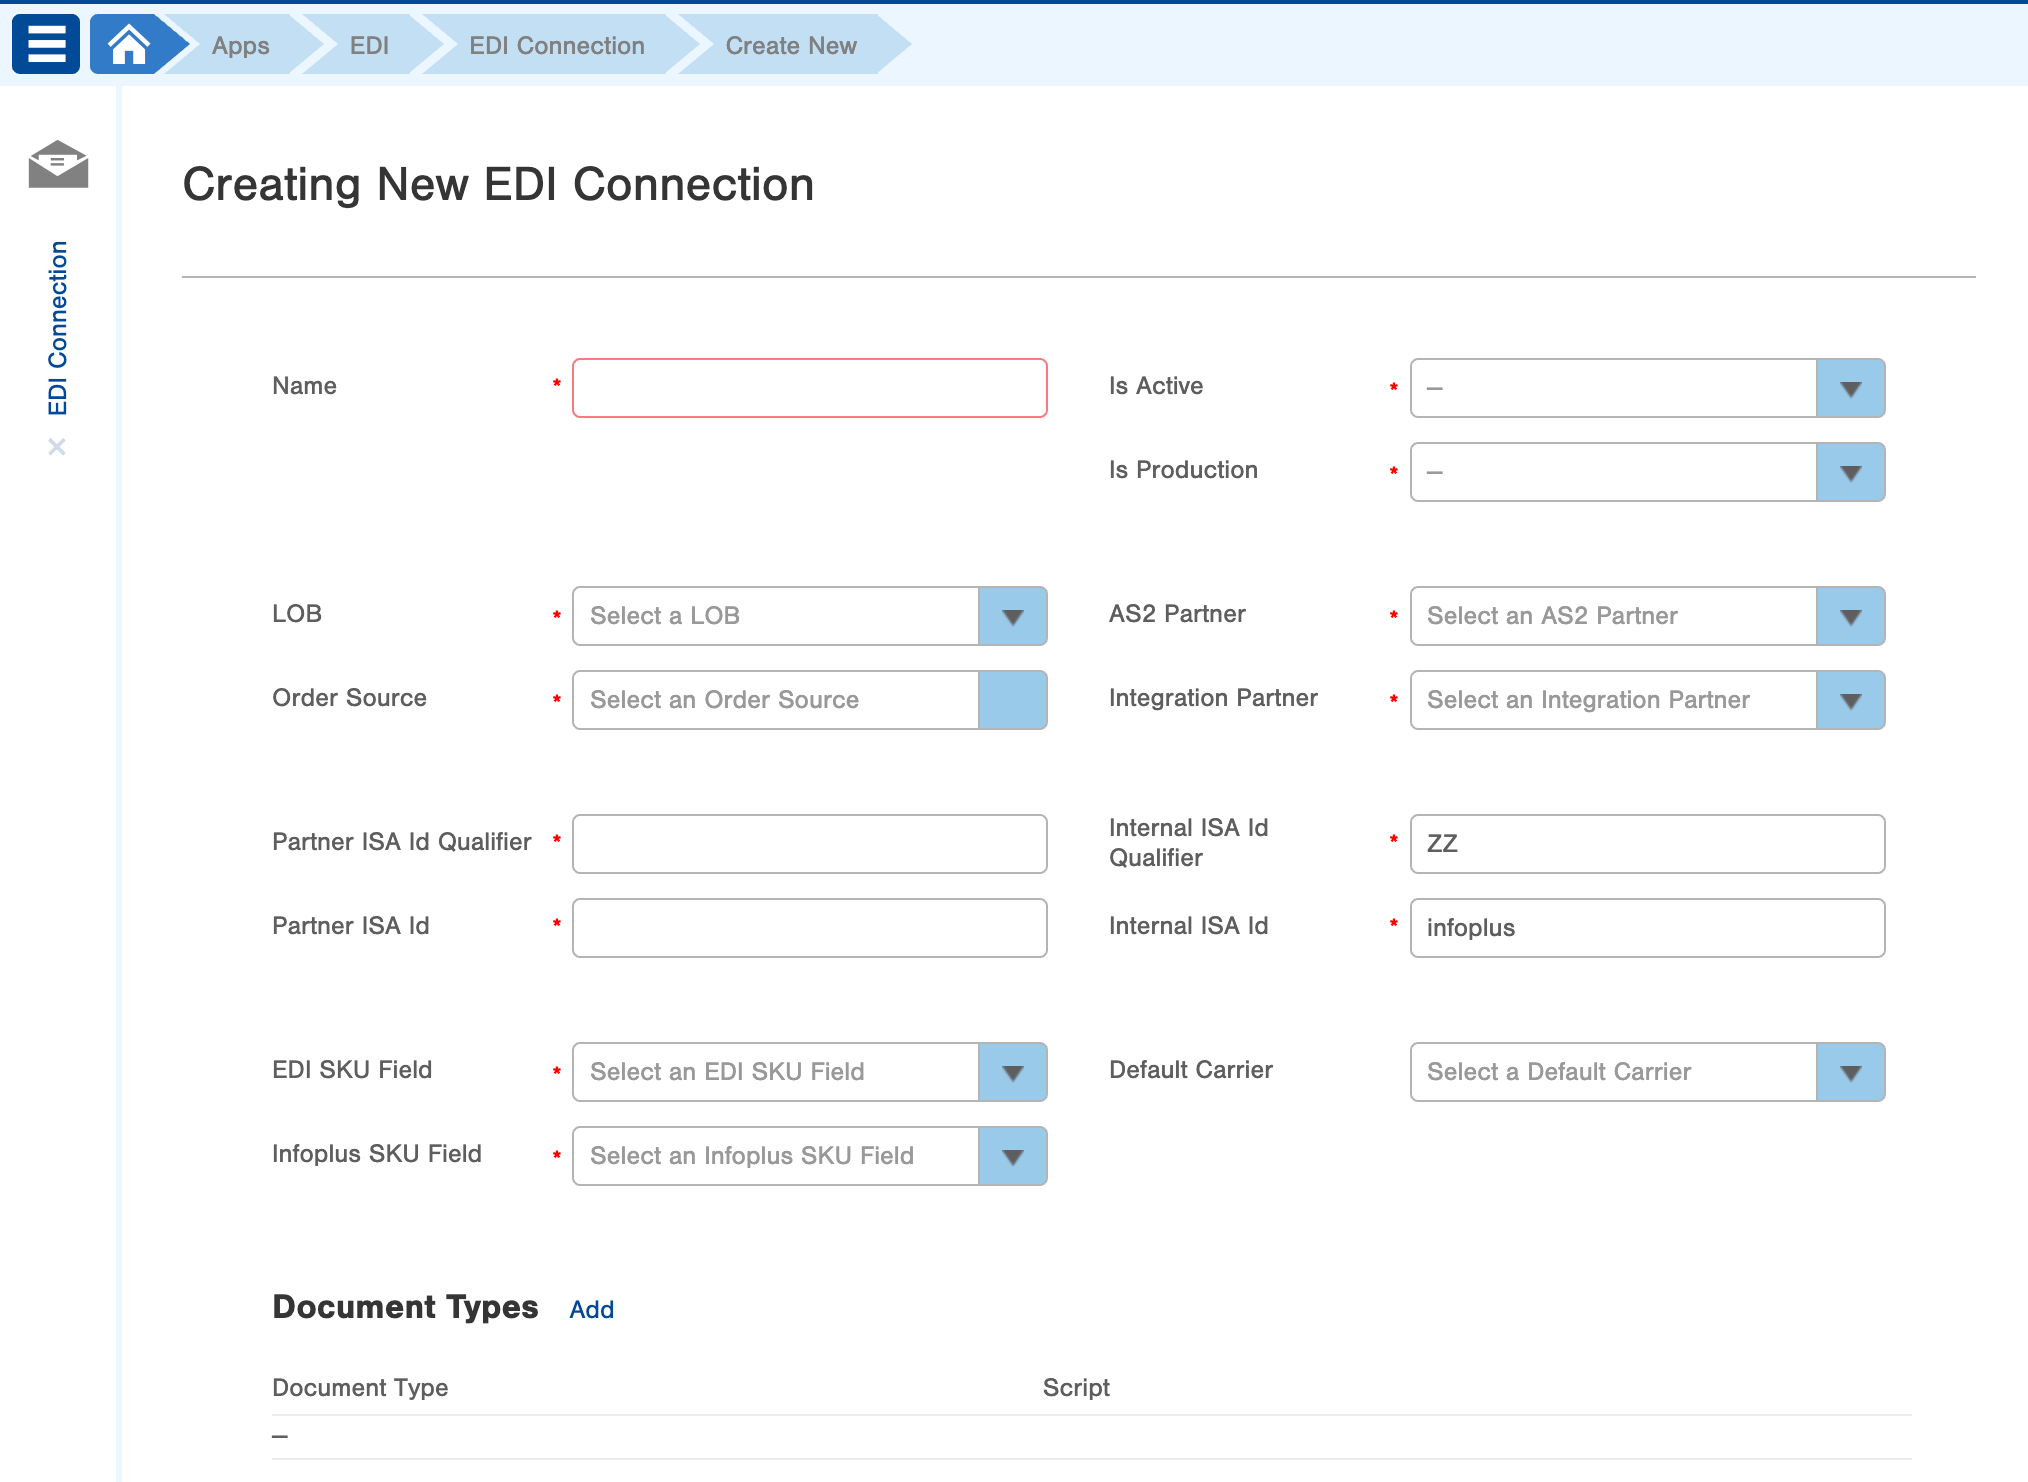Open the AS2 Partner dropdown
This screenshot has width=2028, height=1482.
pos(1849,616)
